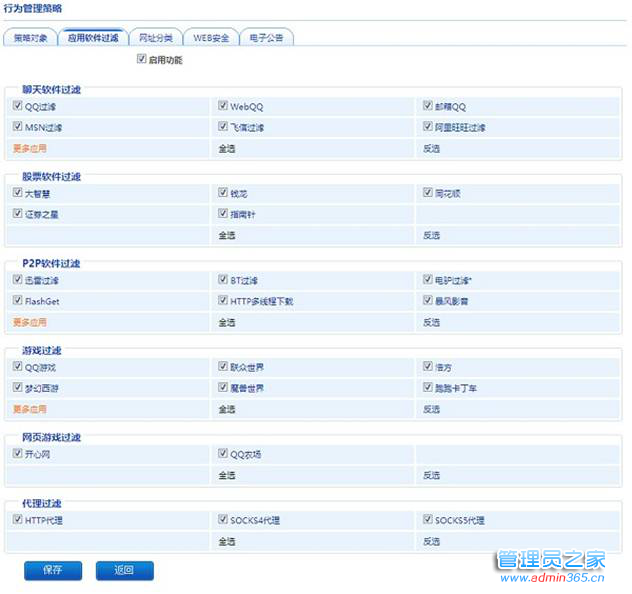Click 全选 in 代理过滤 section
Image resolution: width=632 pixels, height=594 pixels.
pyautogui.click(x=227, y=542)
